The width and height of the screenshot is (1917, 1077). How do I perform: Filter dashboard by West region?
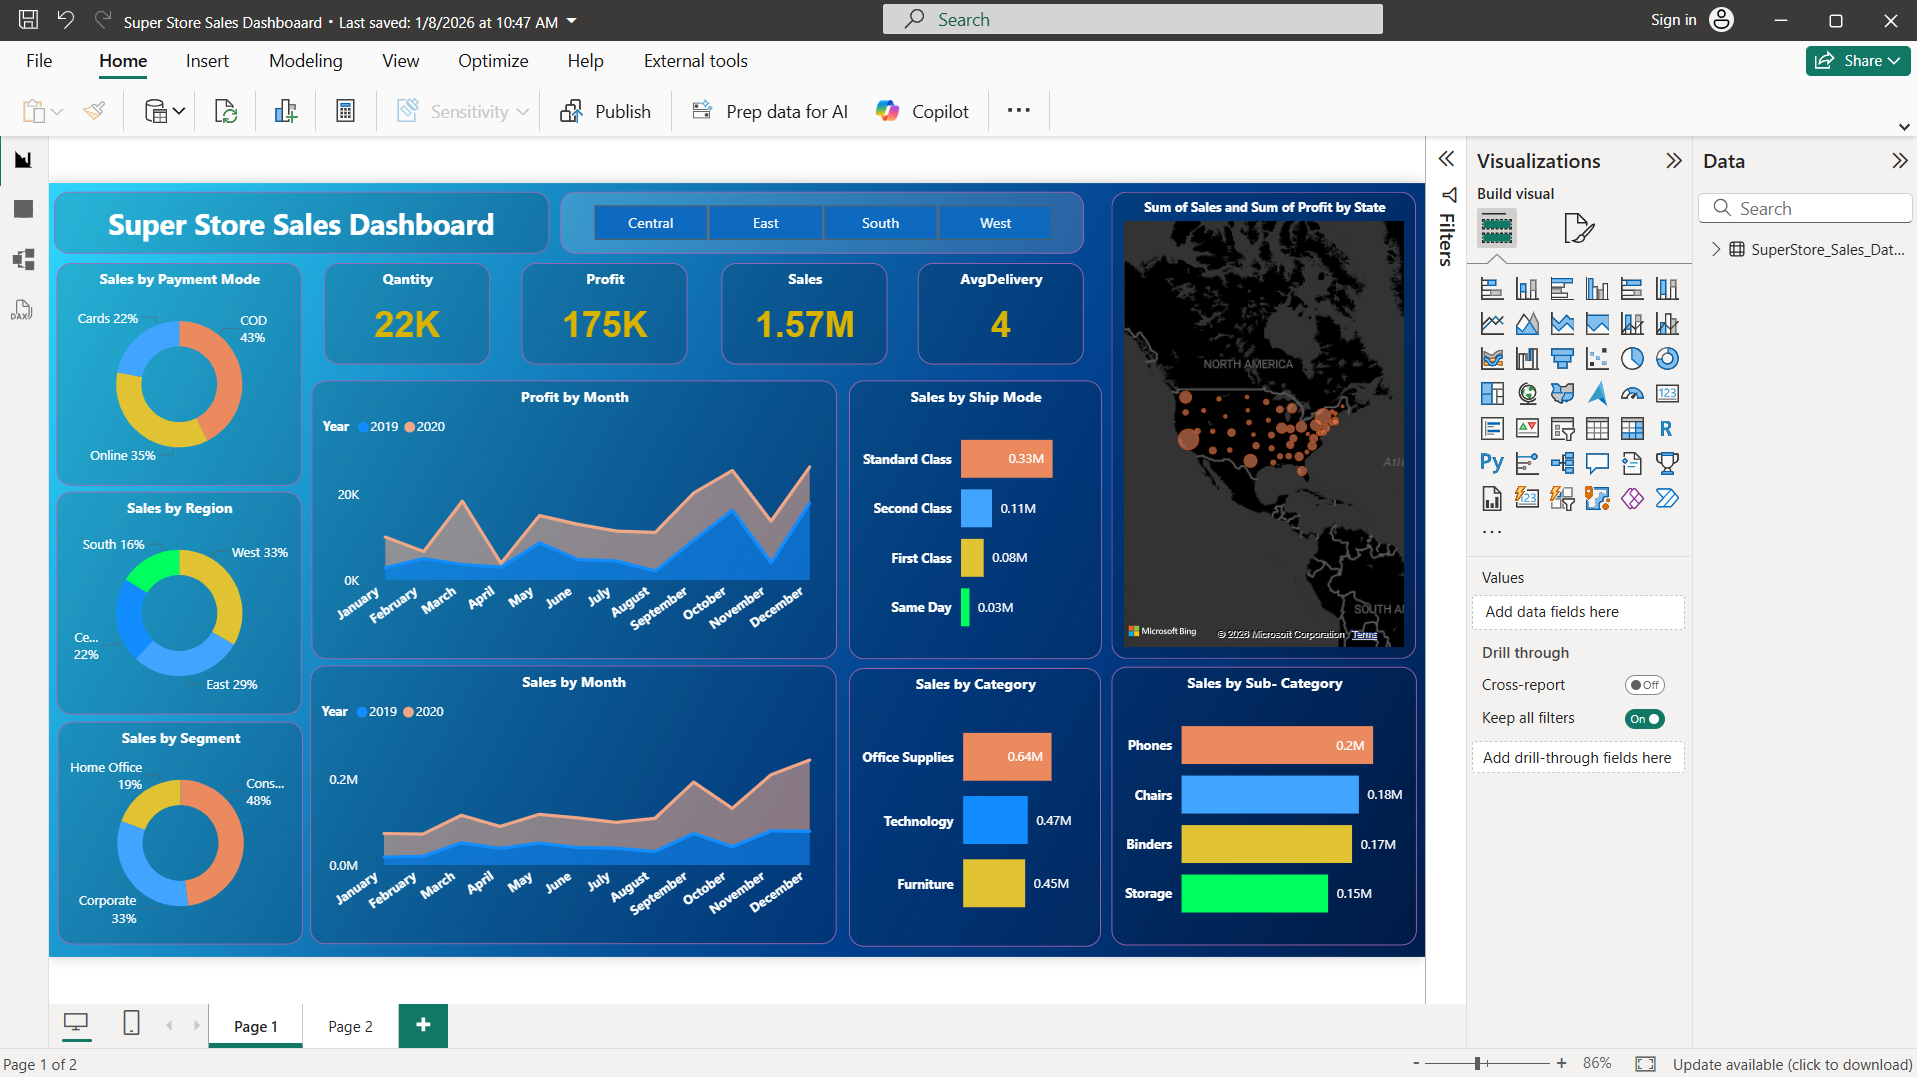[x=994, y=223]
